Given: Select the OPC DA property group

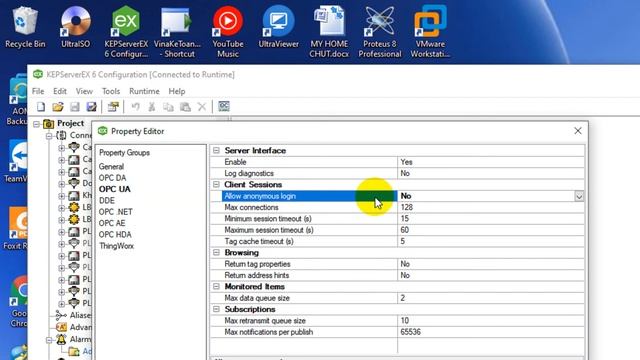Looking at the screenshot, I should pos(113,178).
